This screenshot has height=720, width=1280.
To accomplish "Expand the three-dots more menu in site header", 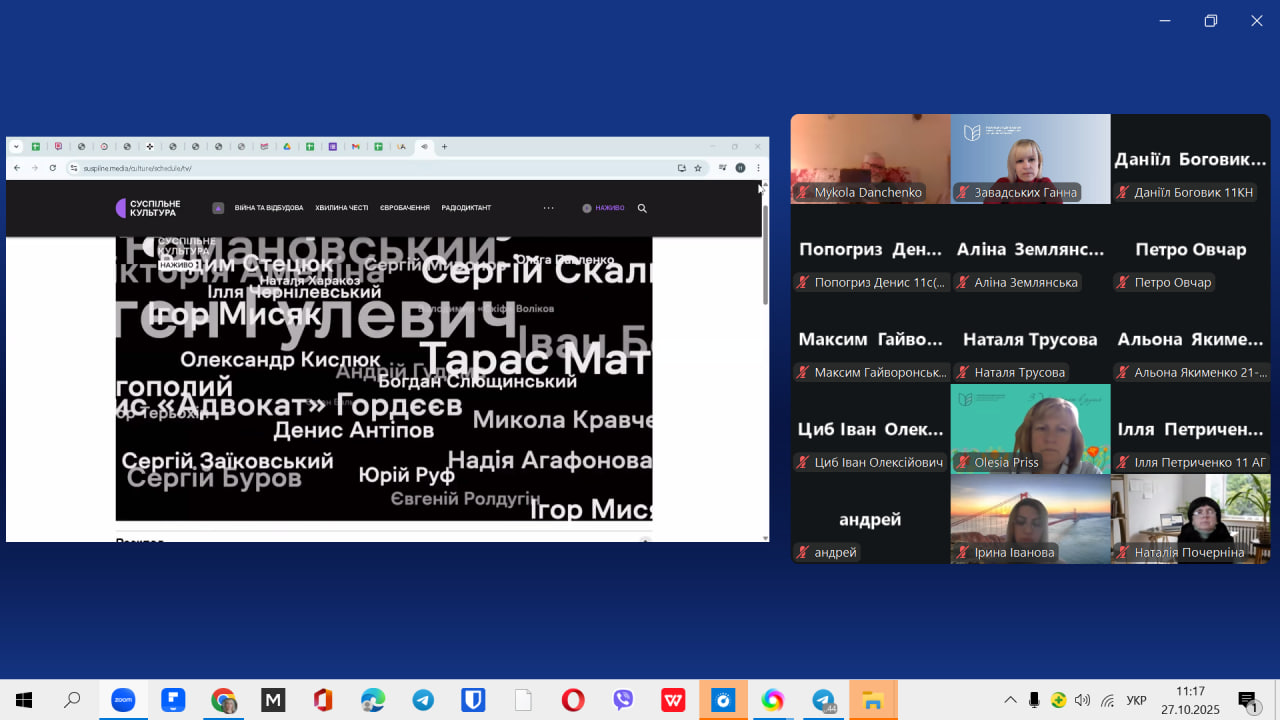I will click(548, 208).
